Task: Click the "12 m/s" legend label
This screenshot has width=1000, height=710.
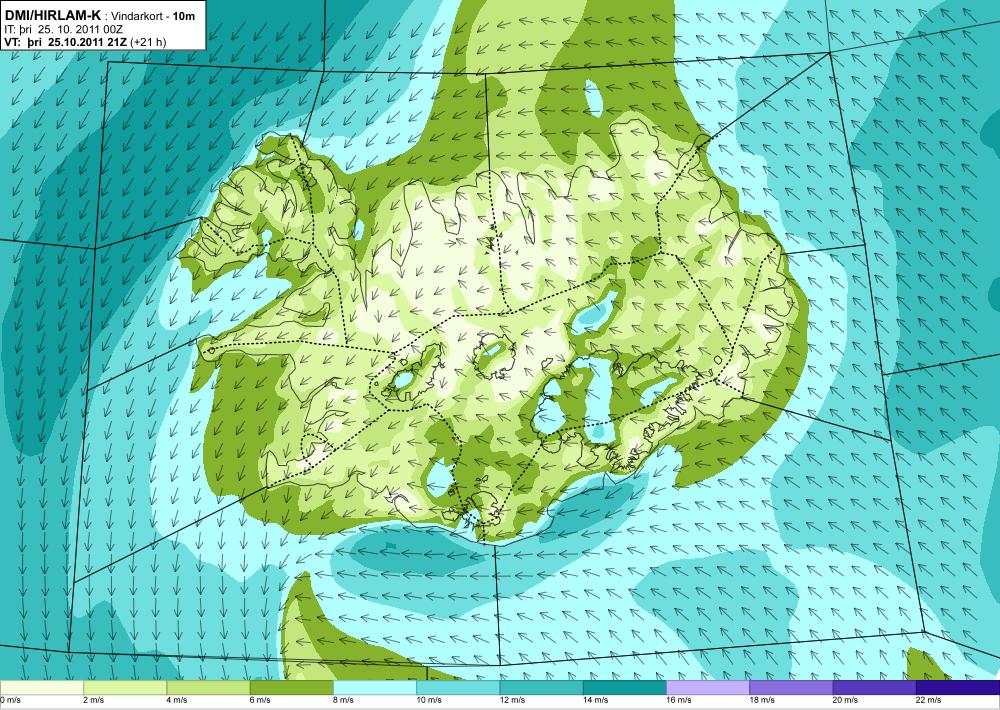Action: pyautogui.click(x=513, y=700)
